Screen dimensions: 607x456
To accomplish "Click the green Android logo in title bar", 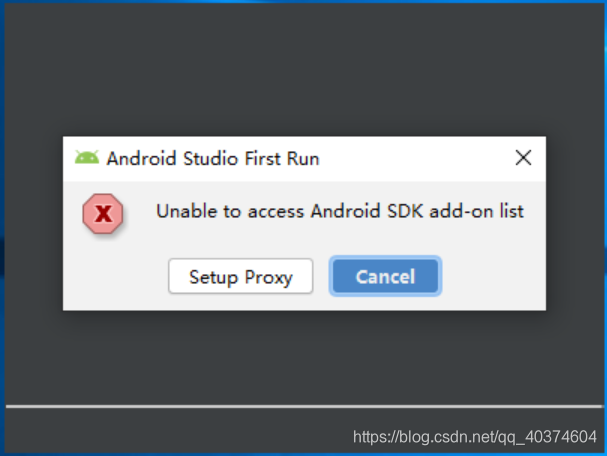I will pyautogui.click(x=87, y=158).
